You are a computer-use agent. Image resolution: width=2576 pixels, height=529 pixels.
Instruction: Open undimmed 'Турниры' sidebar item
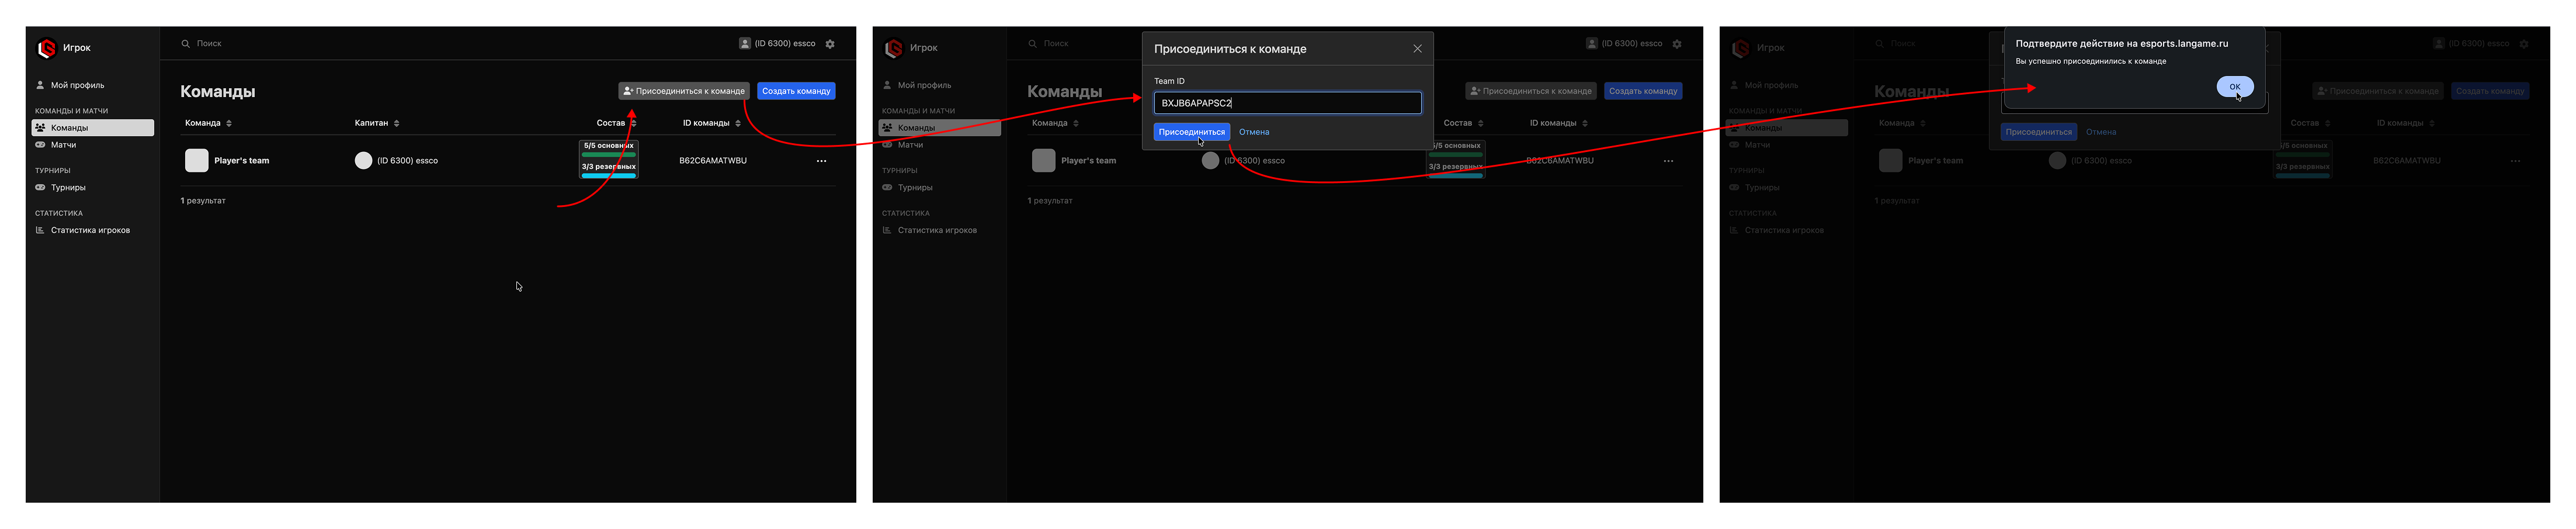tap(68, 188)
